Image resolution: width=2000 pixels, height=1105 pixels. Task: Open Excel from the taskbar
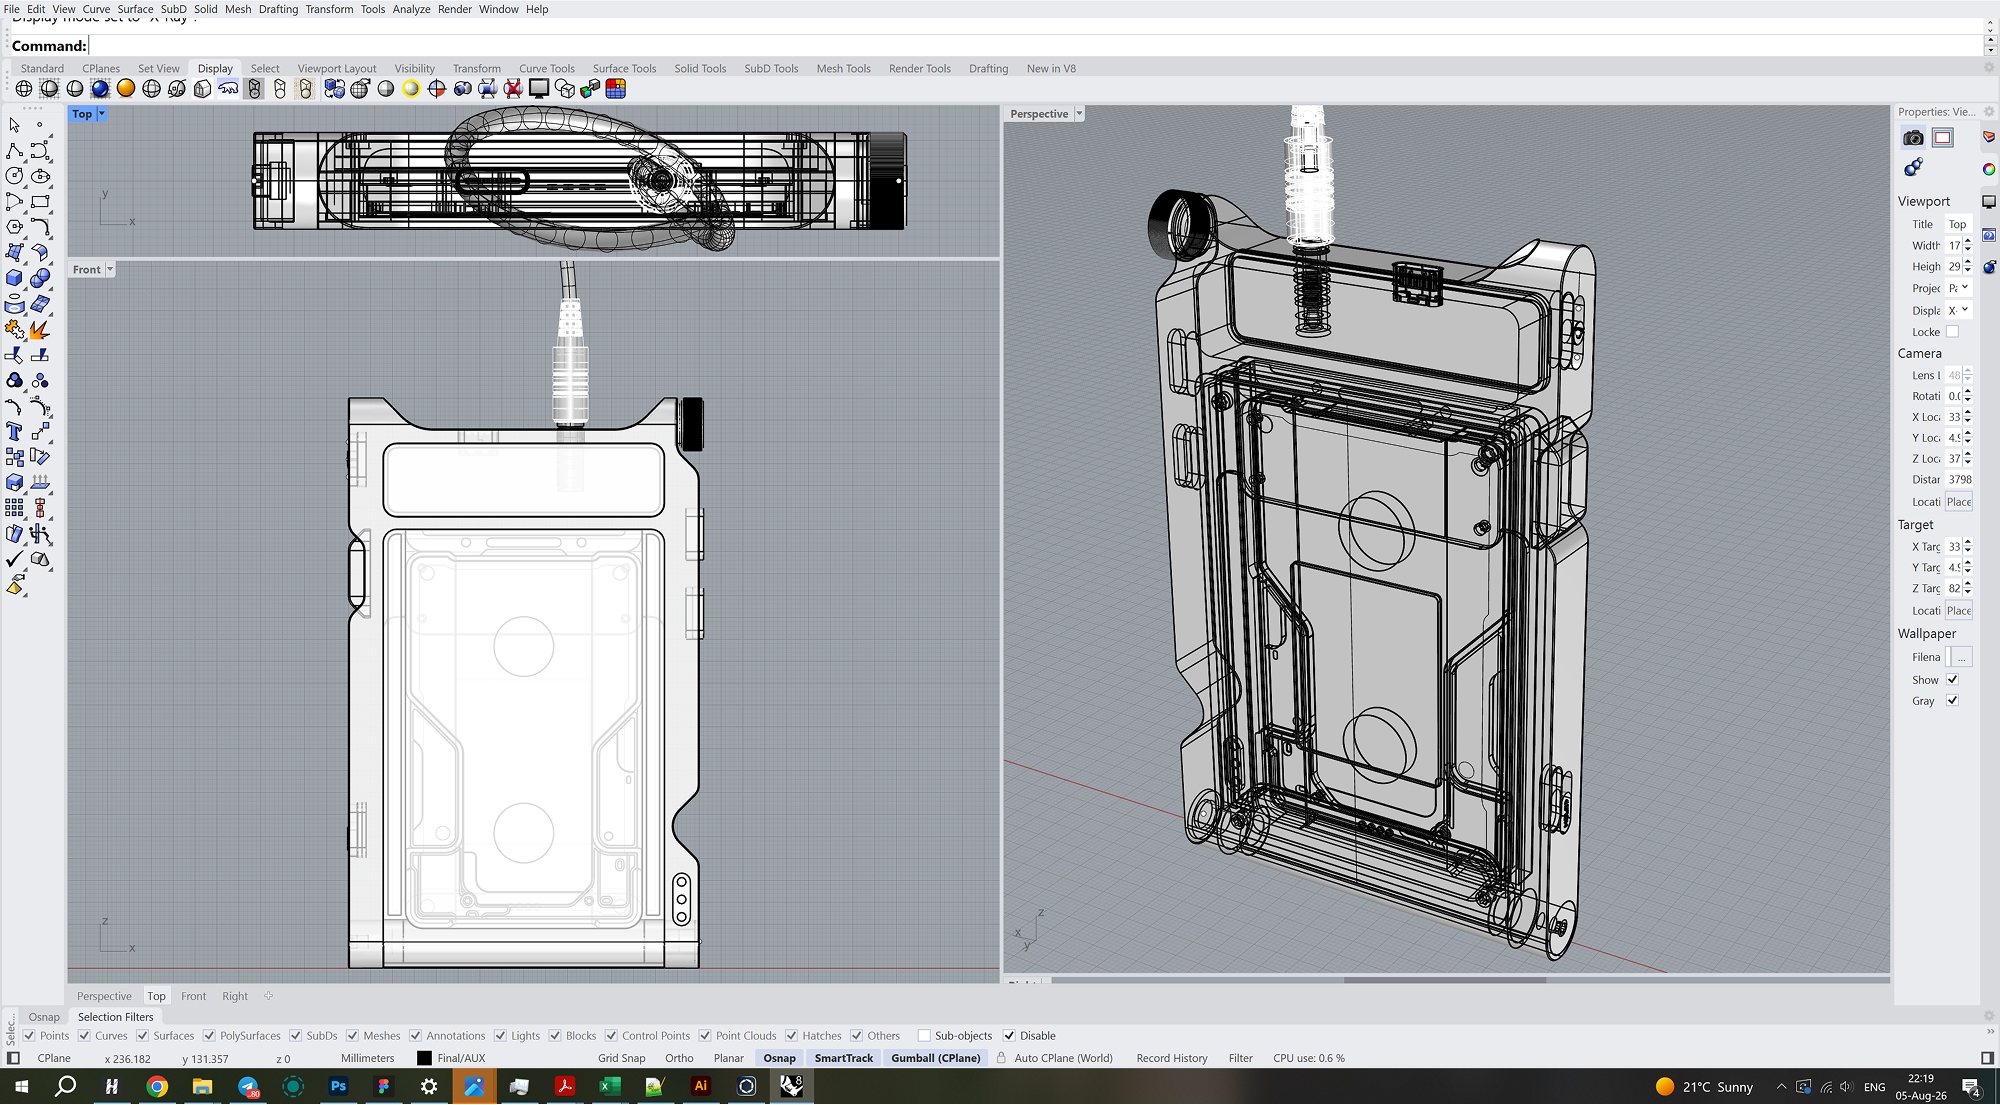[610, 1086]
